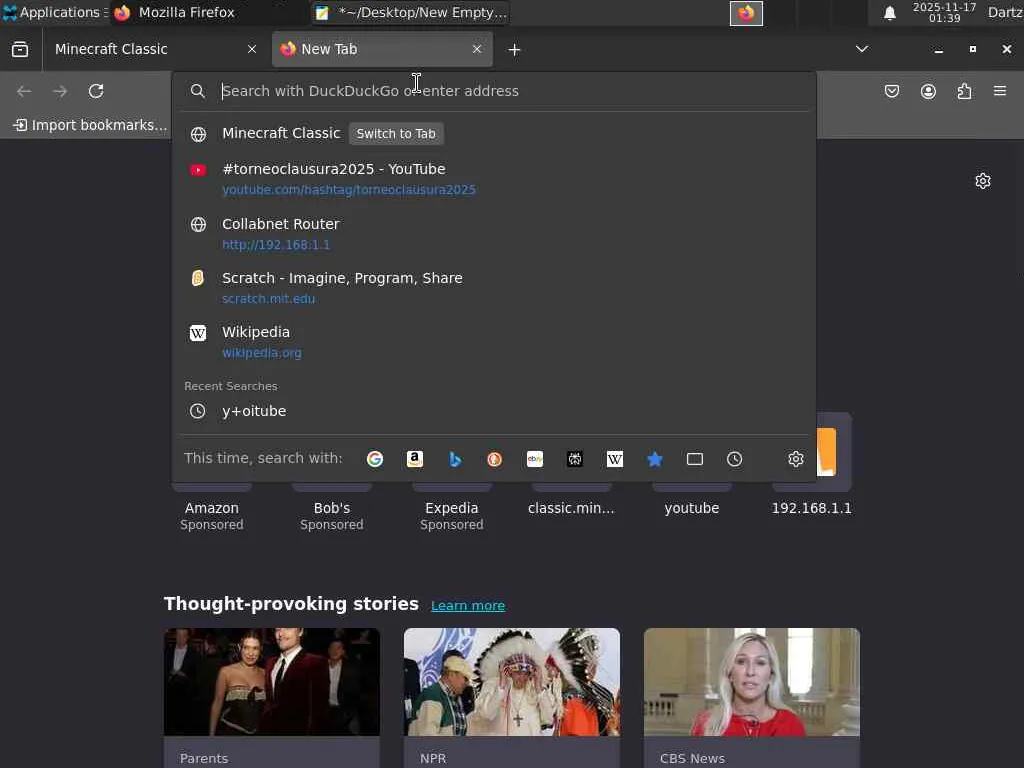Go forward to the next page
The width and height of the screenshot is (1024, 768).
coord(60,91)
